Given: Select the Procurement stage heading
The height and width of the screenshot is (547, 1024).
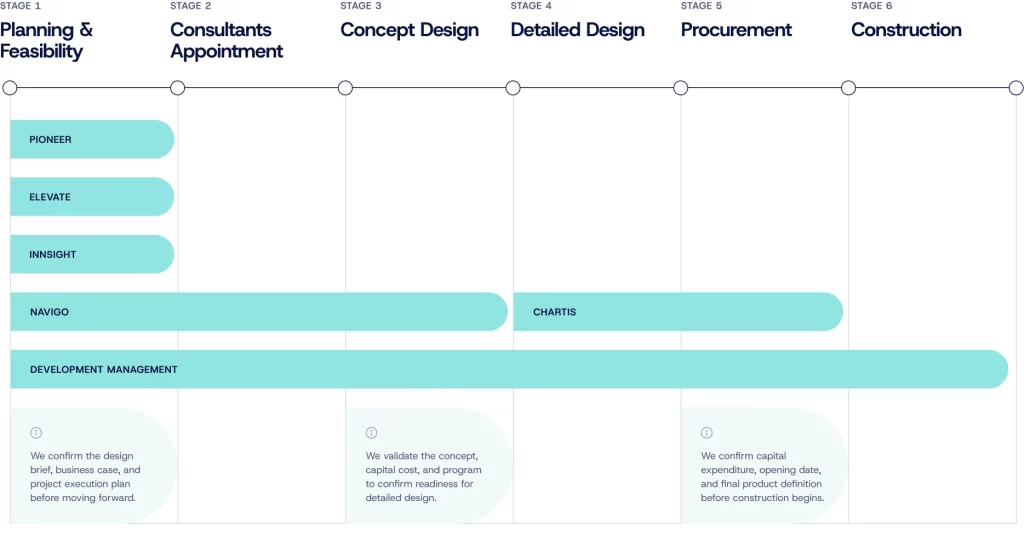Looking at the screenshot, I should (x=736, y=30).
